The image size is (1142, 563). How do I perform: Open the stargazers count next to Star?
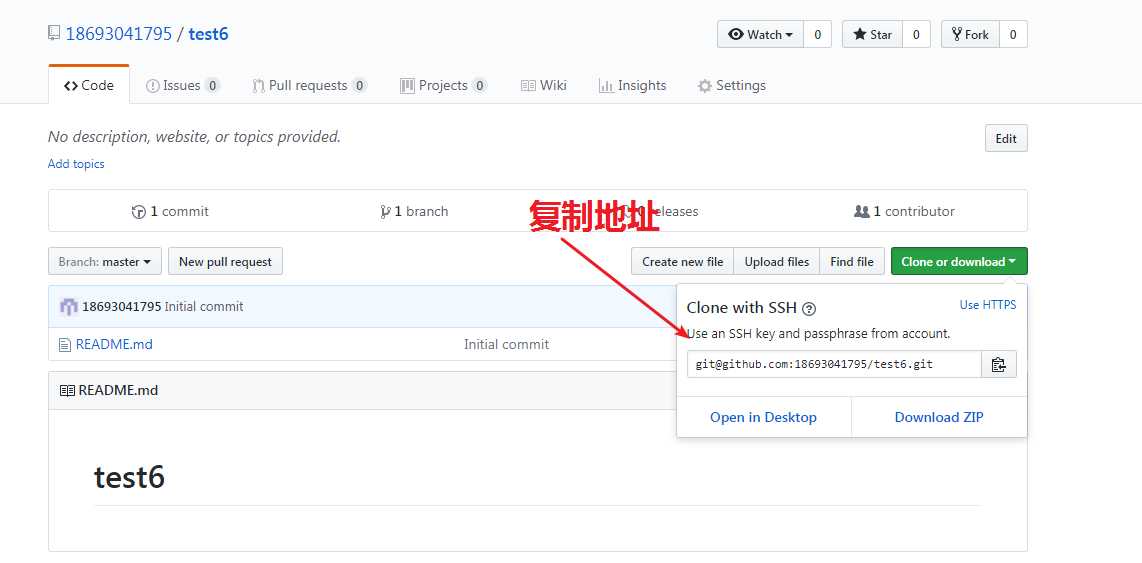(916, 34)
